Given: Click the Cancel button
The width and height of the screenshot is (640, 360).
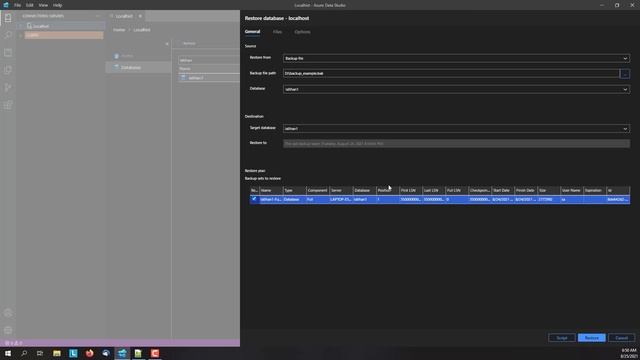Looking at the screenshot, I should 621,338.
